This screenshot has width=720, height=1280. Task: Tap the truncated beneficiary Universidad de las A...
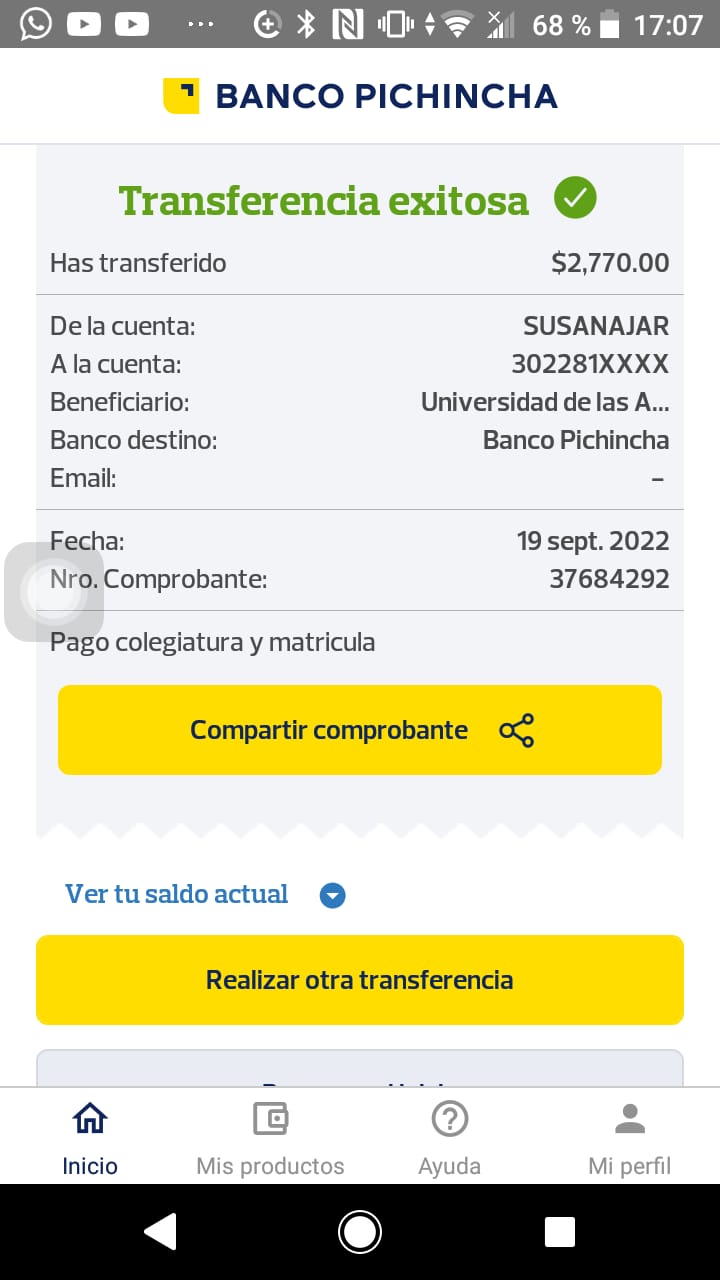(545, 402)
